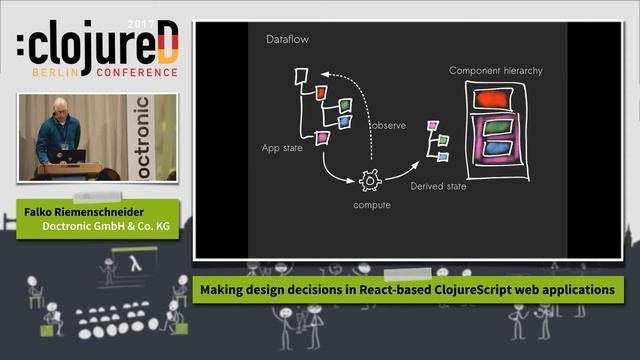Click the arrow from gear to Derived state
640x360 pixels.
(402, 171)
